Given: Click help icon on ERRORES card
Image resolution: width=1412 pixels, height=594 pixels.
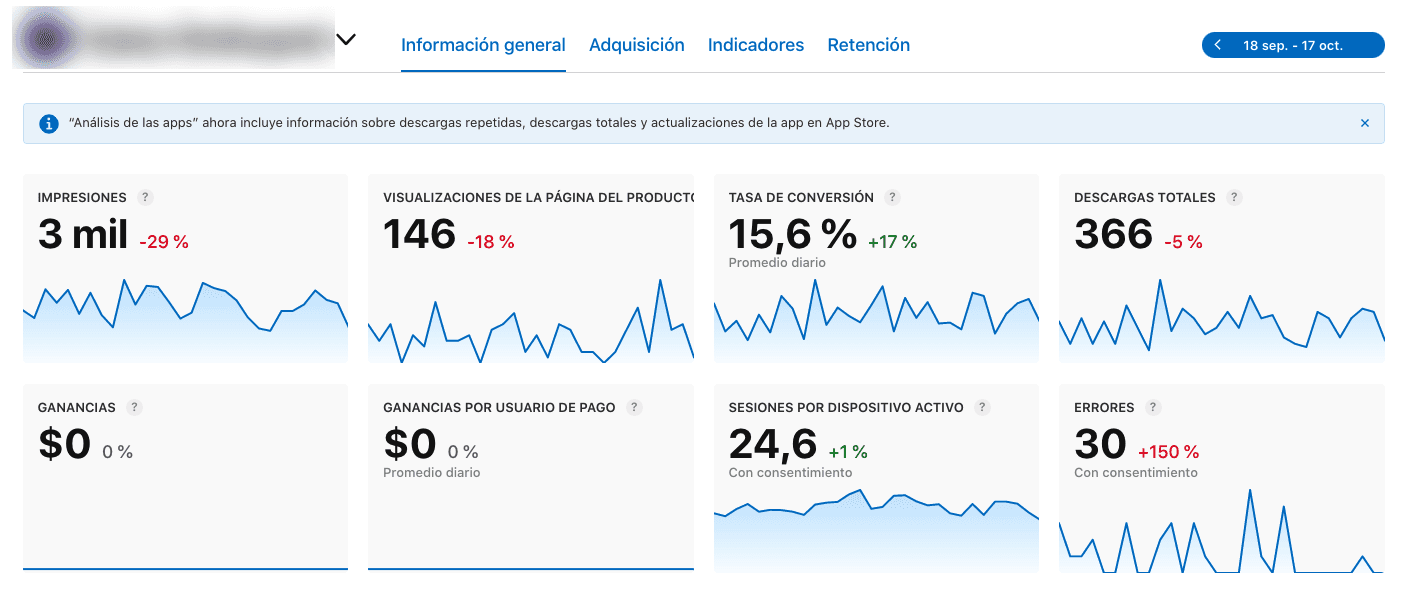Looking at the screenshot, I should point(1152,407).
